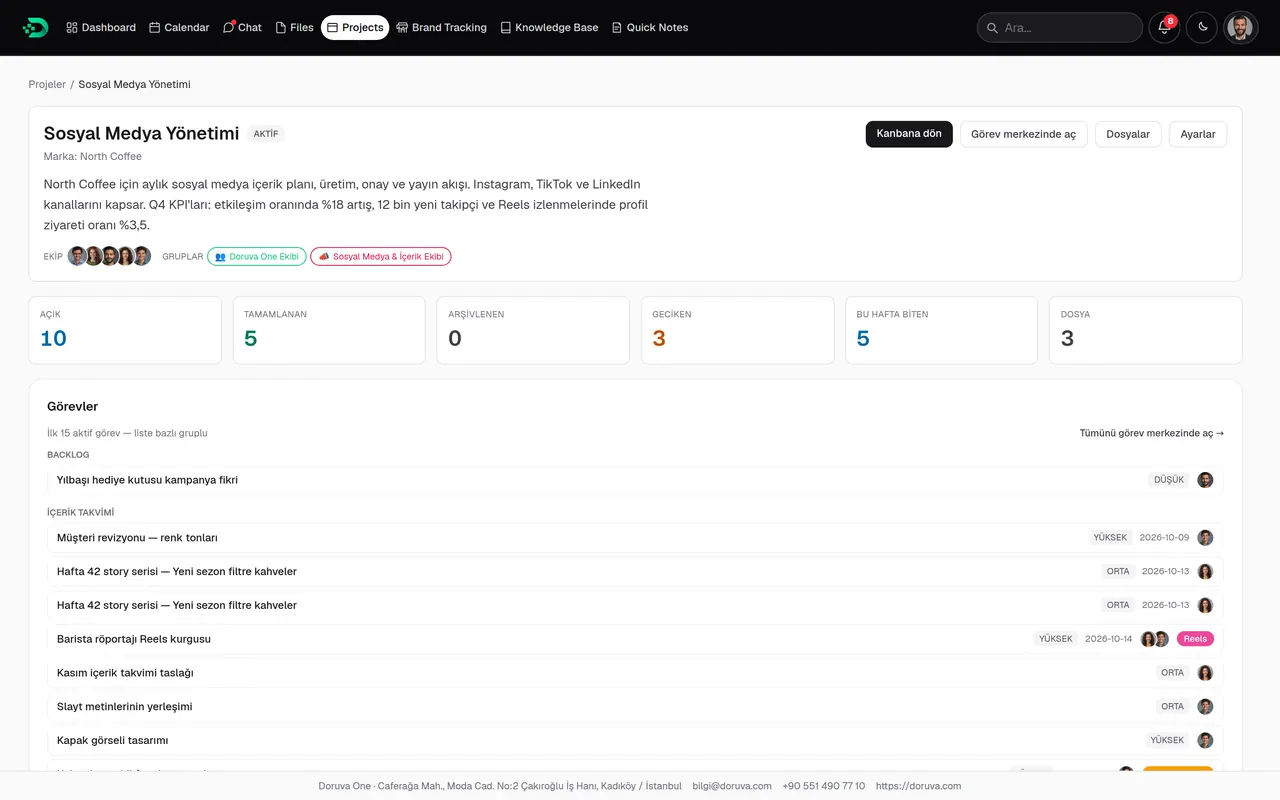This screenshot has width=1280, height=800.
Task: Click Archived 0 Arşivlenen stat card
Action: click(x=533, y=330)
